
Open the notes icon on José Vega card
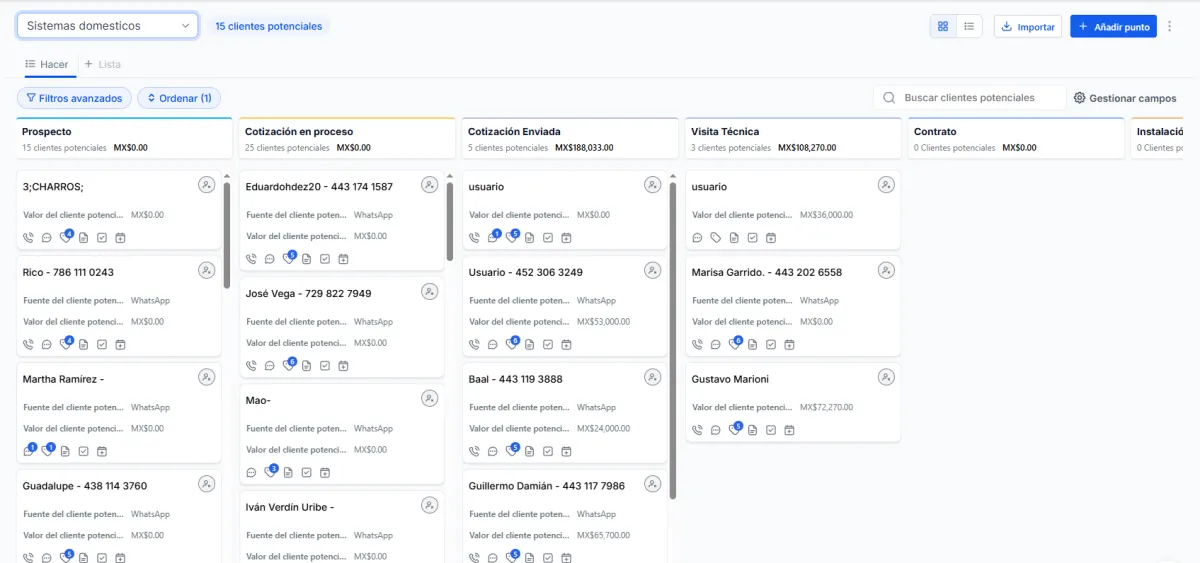tap(307, 366)
